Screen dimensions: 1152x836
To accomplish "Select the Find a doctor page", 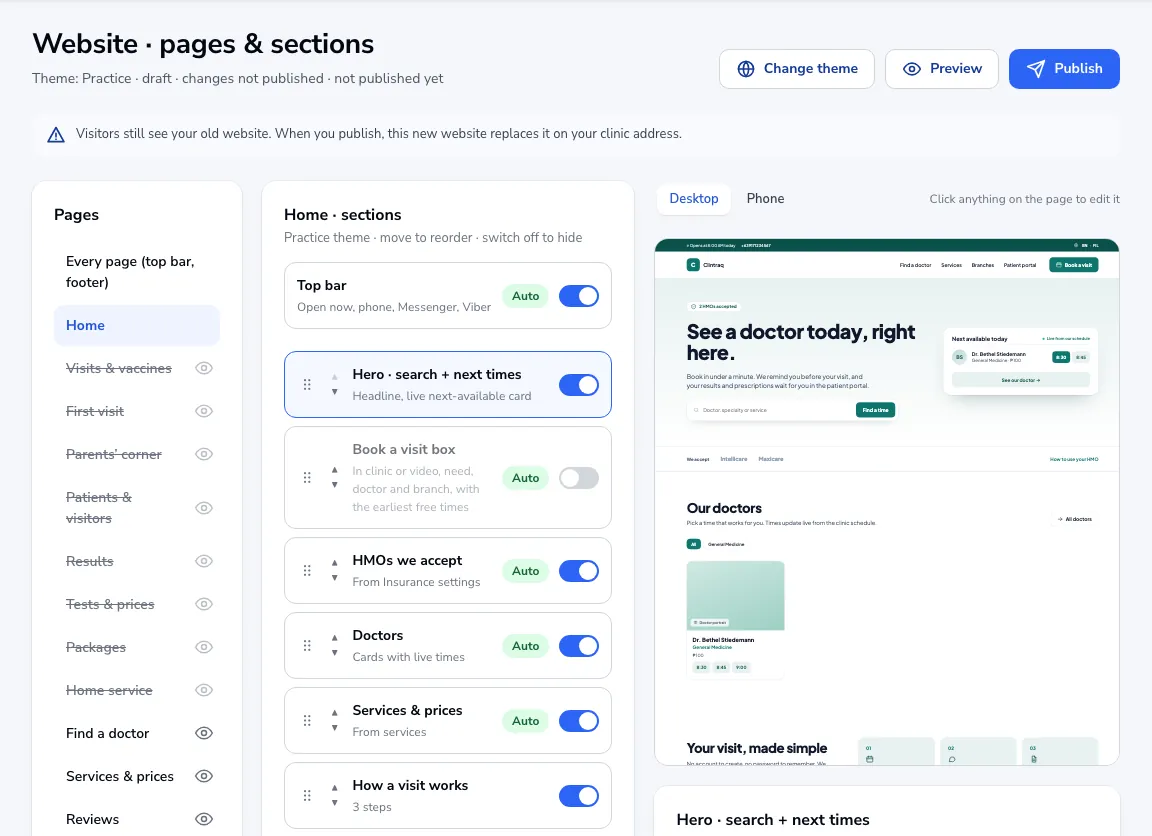I will [107, 733].
